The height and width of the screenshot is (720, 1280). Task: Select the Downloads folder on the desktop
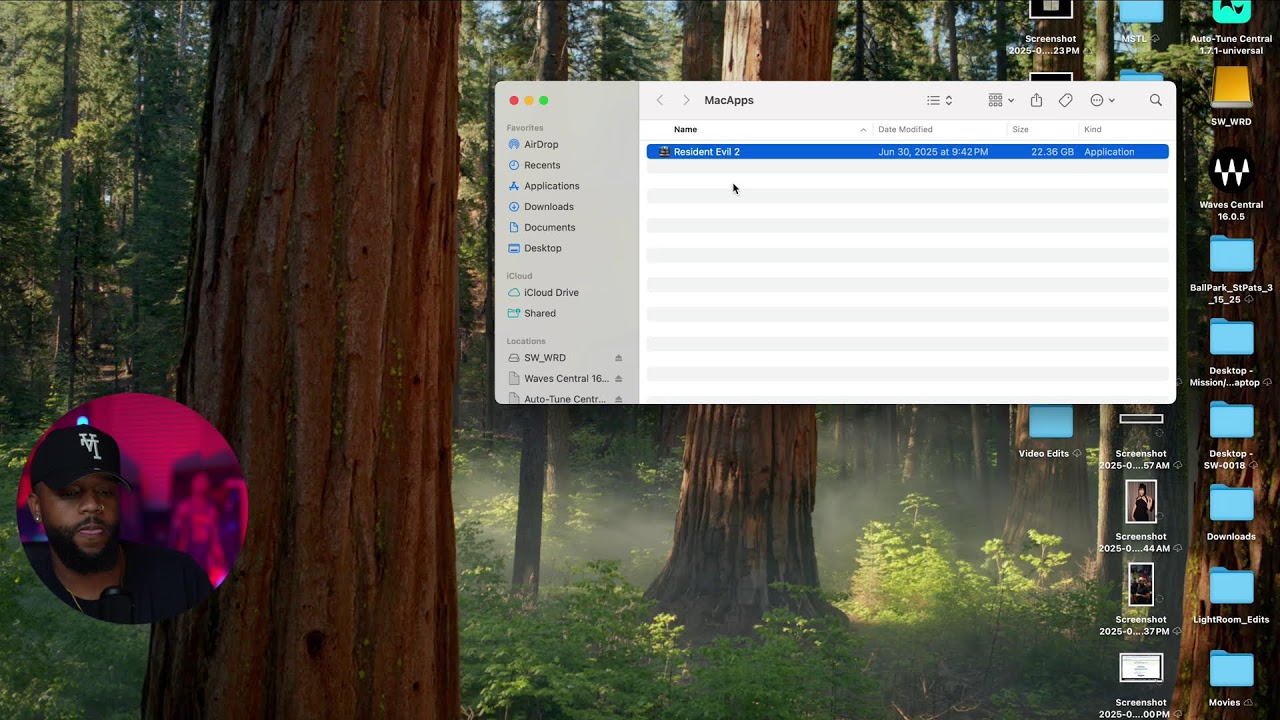pyautogui.click(x=1231, y=503)
